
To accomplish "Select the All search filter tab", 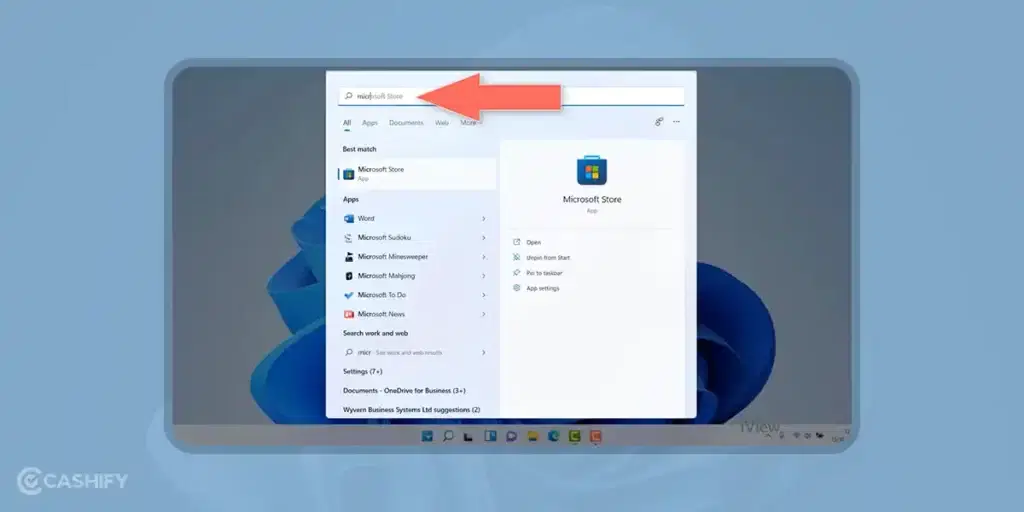I will tap(347, 123).
